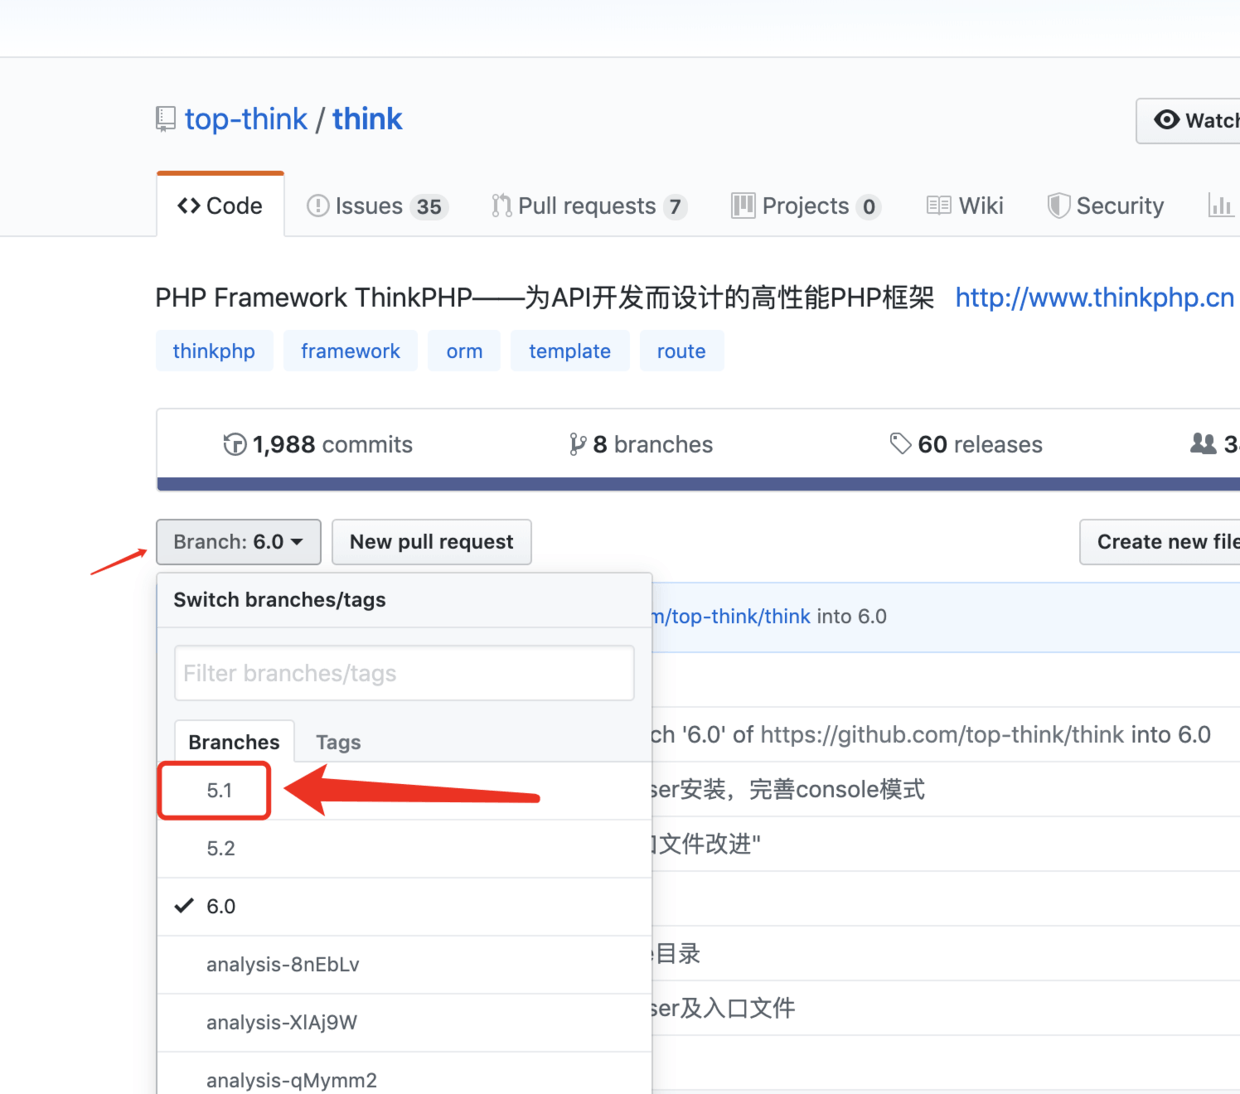The width and height of the screenshot is (1240, 1094).
Task: Switch to the Tags tab
Action: (x=338, y=742)
